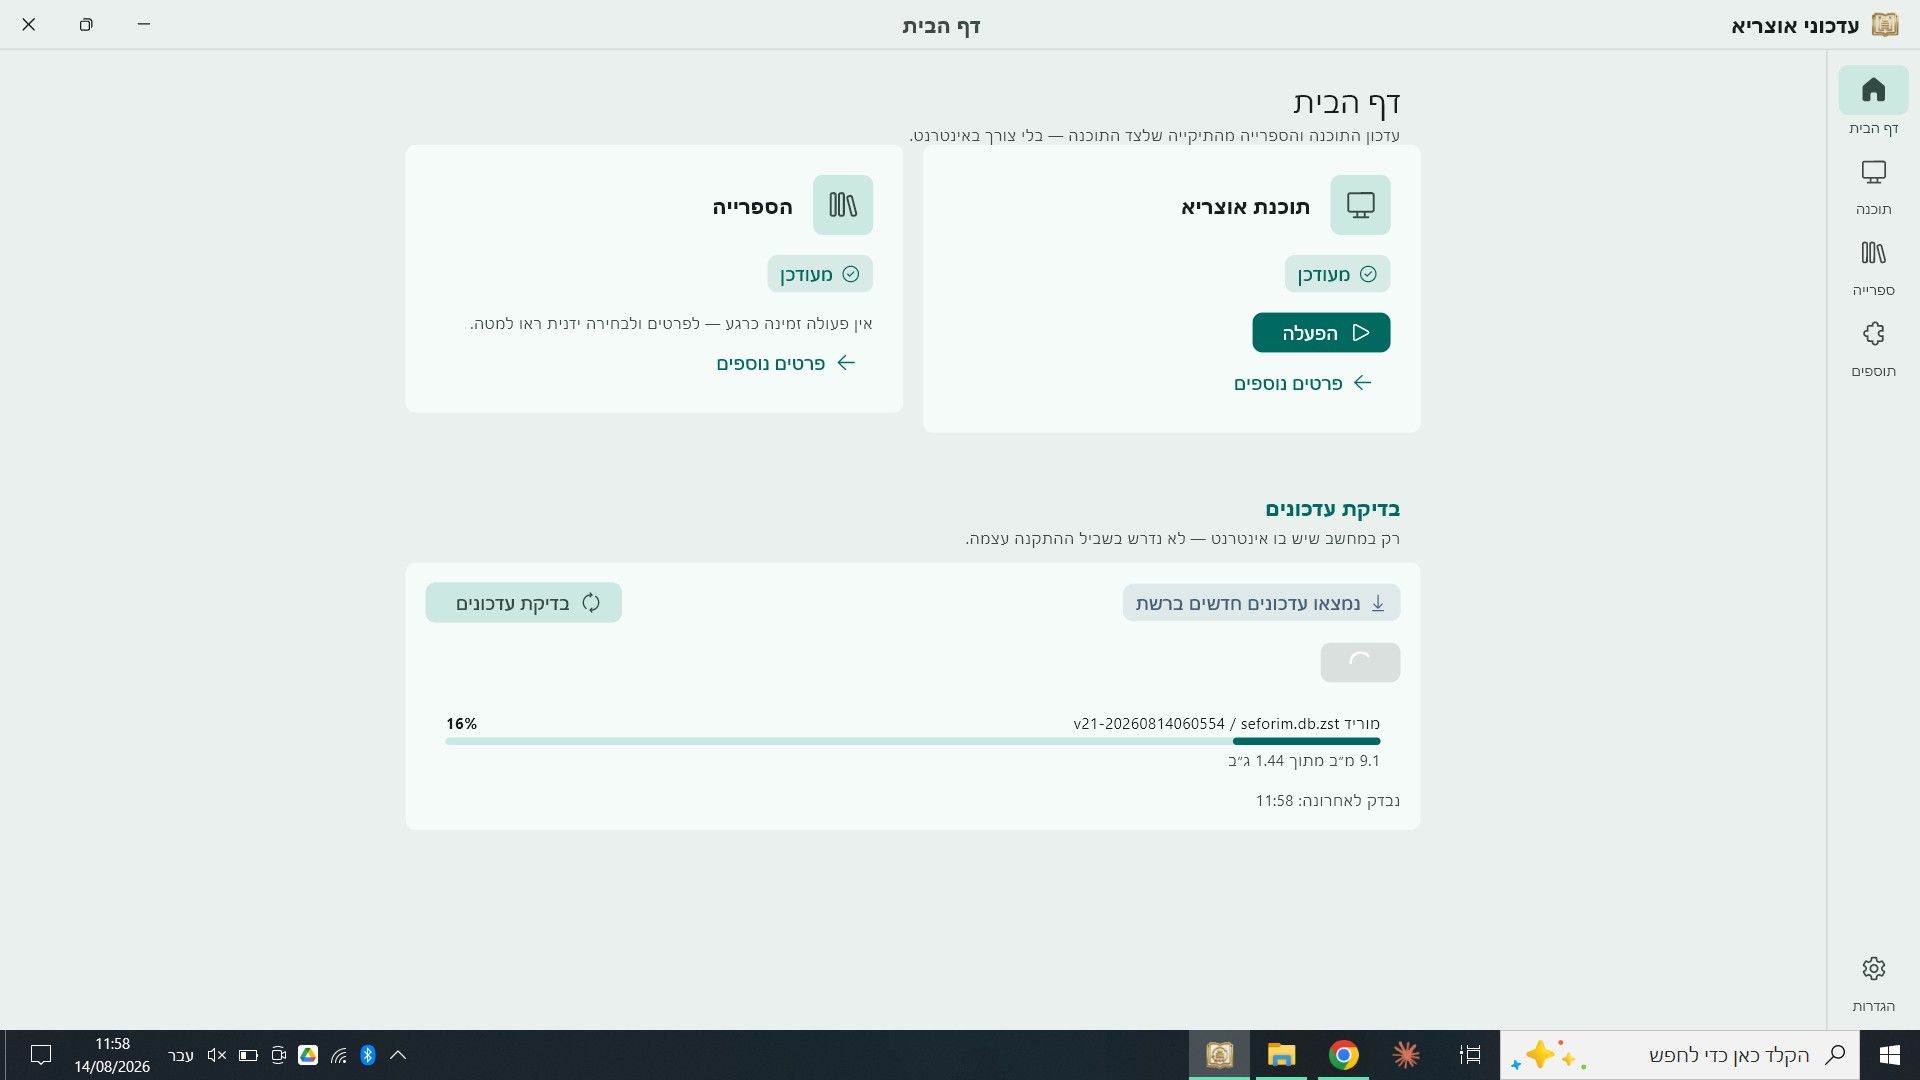Viewport: 1920px width, 1080px height.
Task: Open Chrome from the taskbar
Action: click(1343, 1055)
